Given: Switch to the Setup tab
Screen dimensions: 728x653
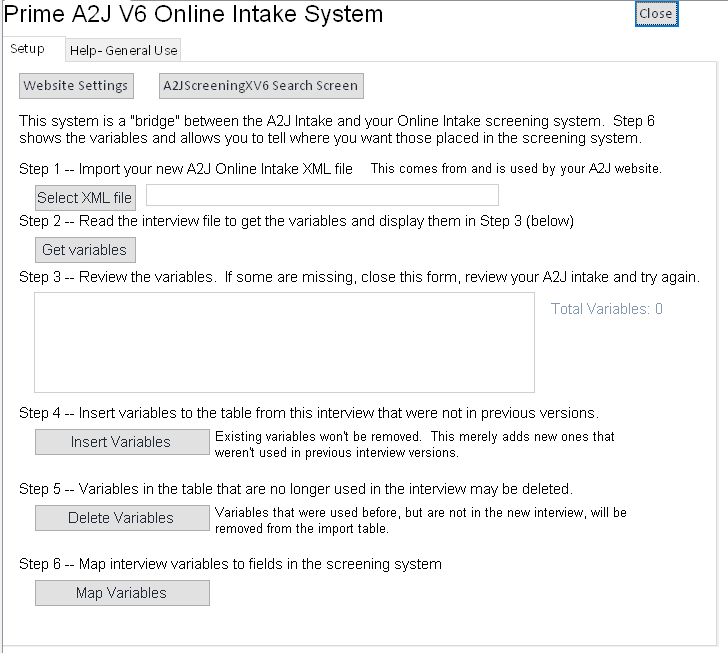Looking at the screenshot, I should 28,49.
